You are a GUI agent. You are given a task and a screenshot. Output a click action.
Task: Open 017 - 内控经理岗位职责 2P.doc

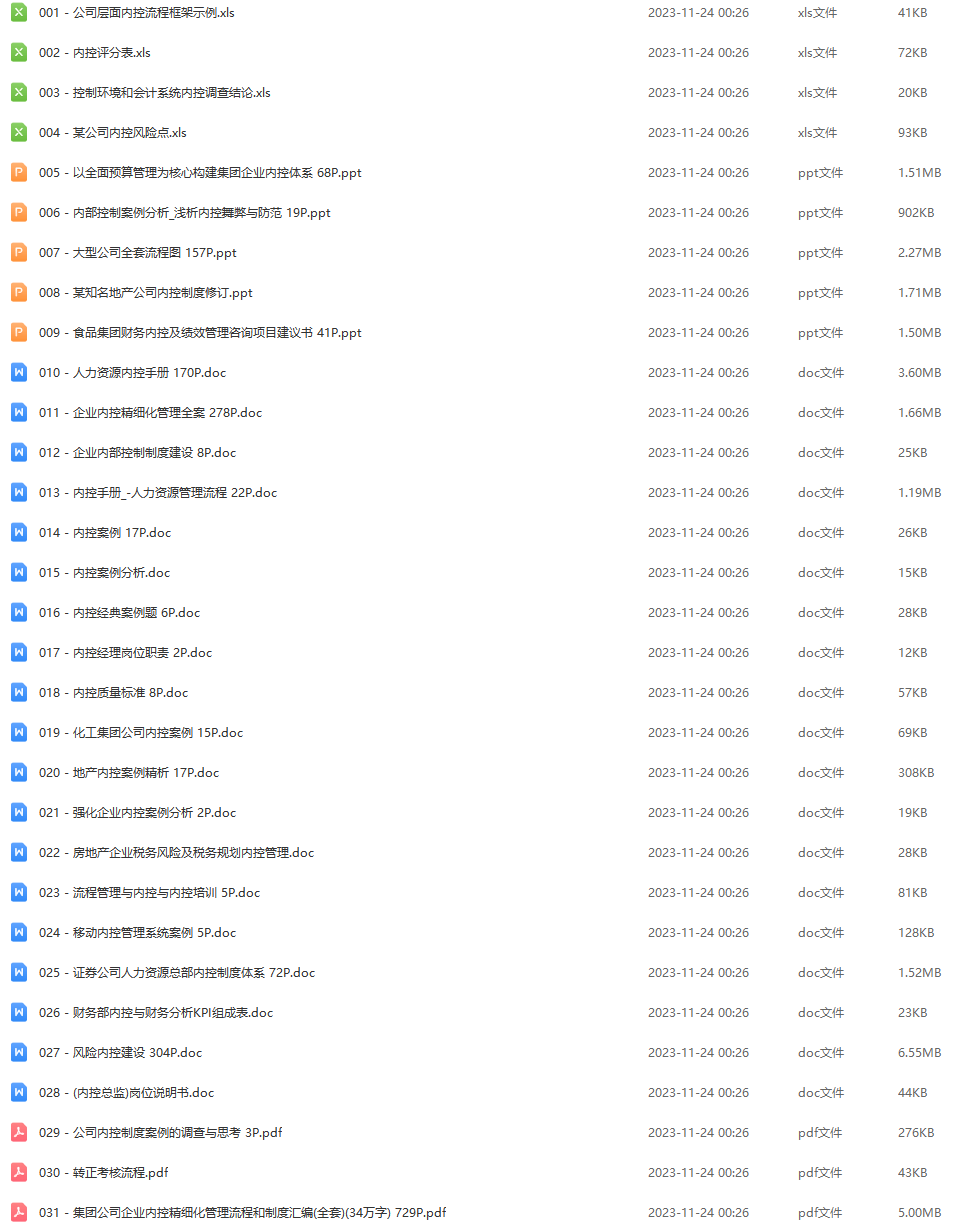[126, 653]
